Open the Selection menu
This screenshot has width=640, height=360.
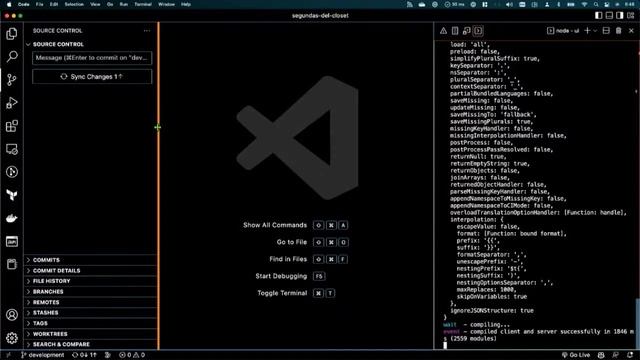tap(74, 4)
